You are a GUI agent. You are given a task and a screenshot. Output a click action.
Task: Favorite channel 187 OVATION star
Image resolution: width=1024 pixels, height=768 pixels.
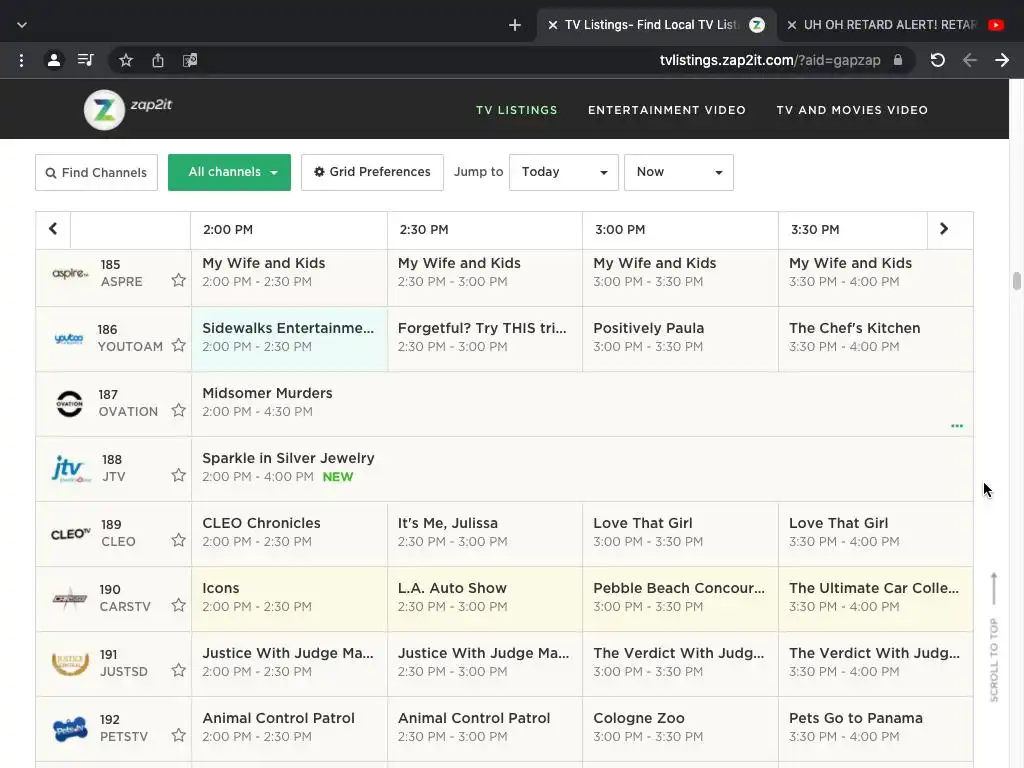(178, 410)
